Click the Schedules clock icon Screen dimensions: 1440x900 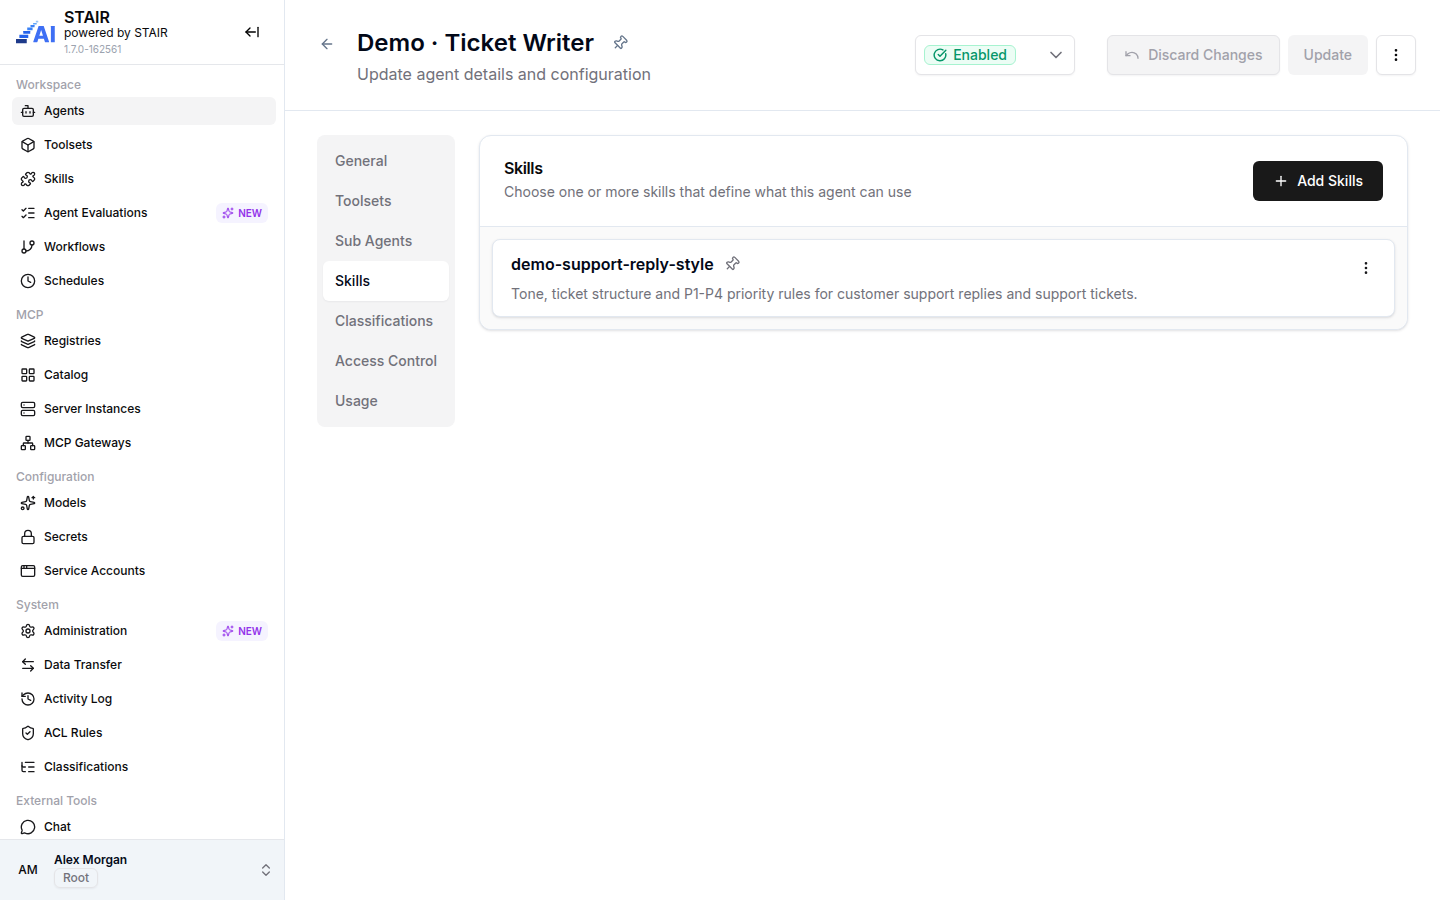click(x=28, y=281)
